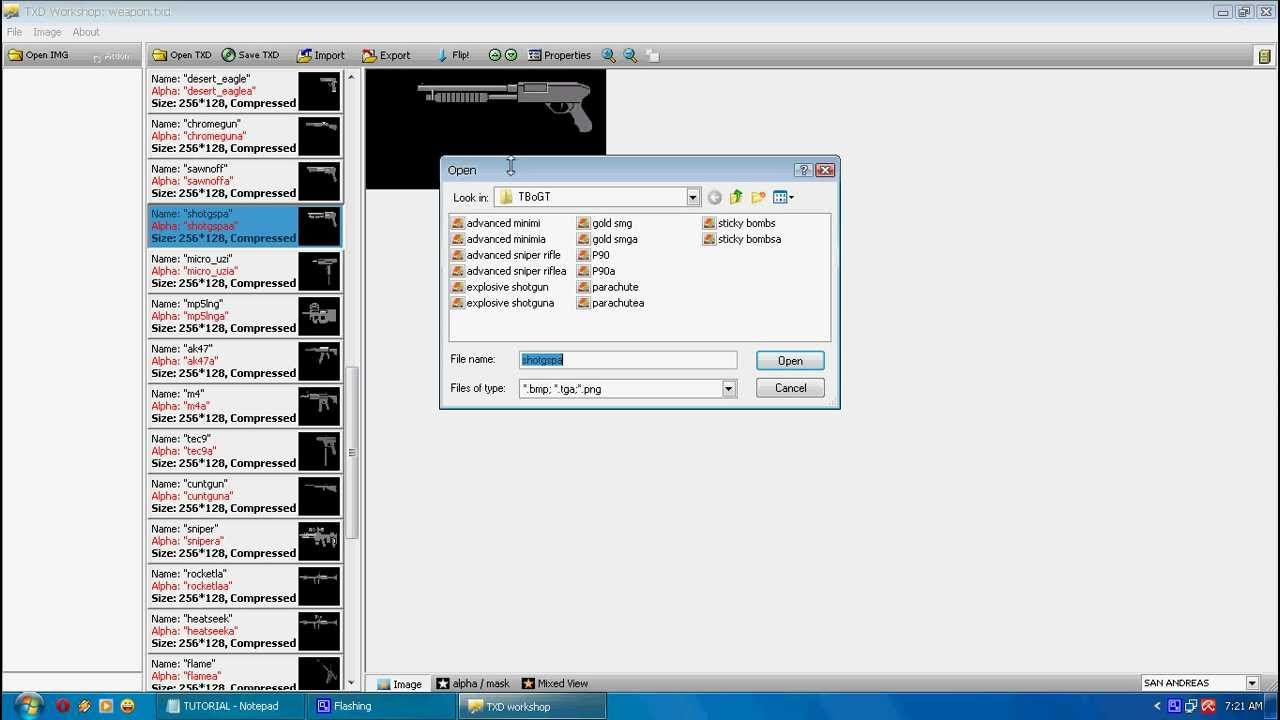Select the "explosive shotguna" file

[x=503, y=303]
